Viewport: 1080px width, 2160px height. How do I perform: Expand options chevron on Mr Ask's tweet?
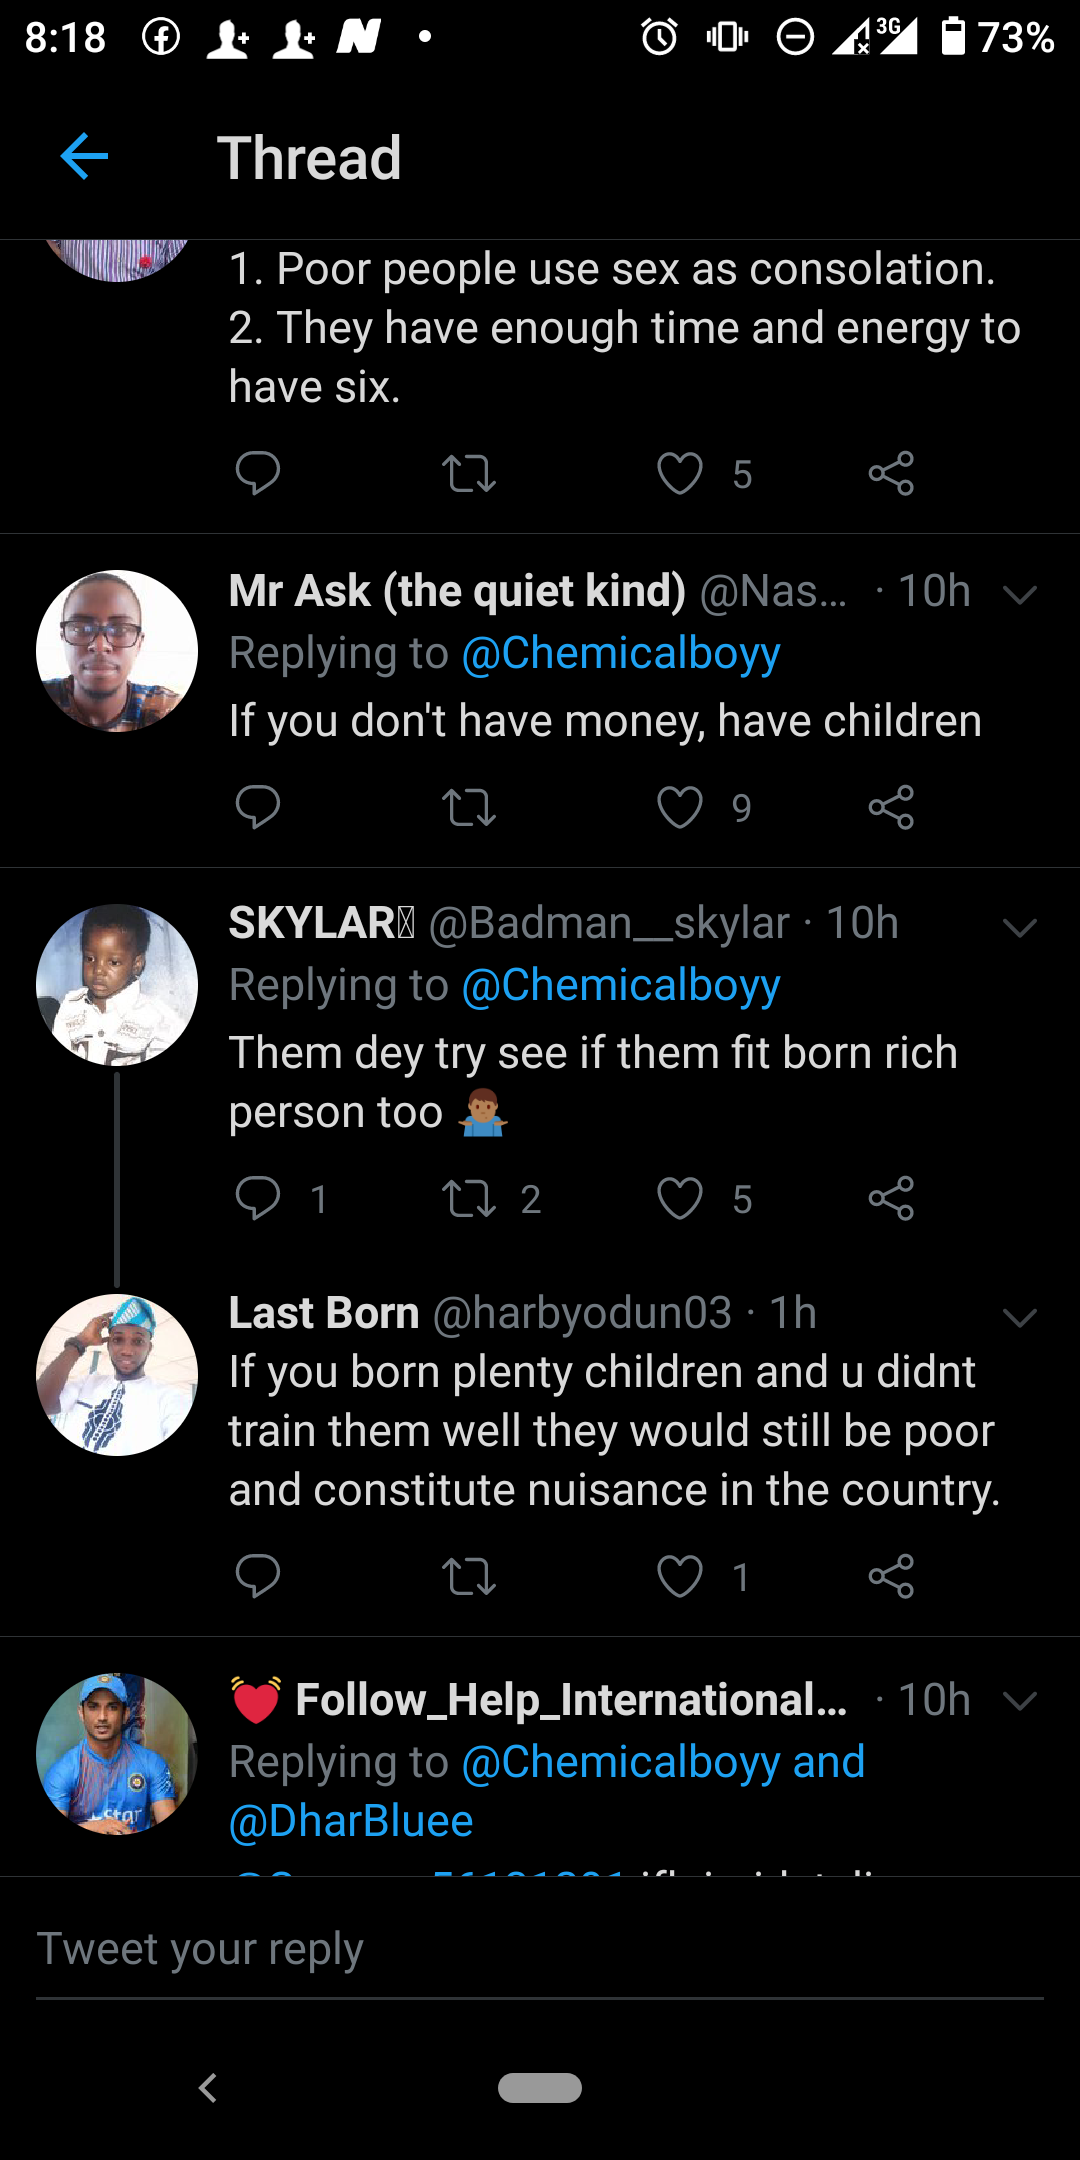pyautogui.click(x=1019, y=595)
